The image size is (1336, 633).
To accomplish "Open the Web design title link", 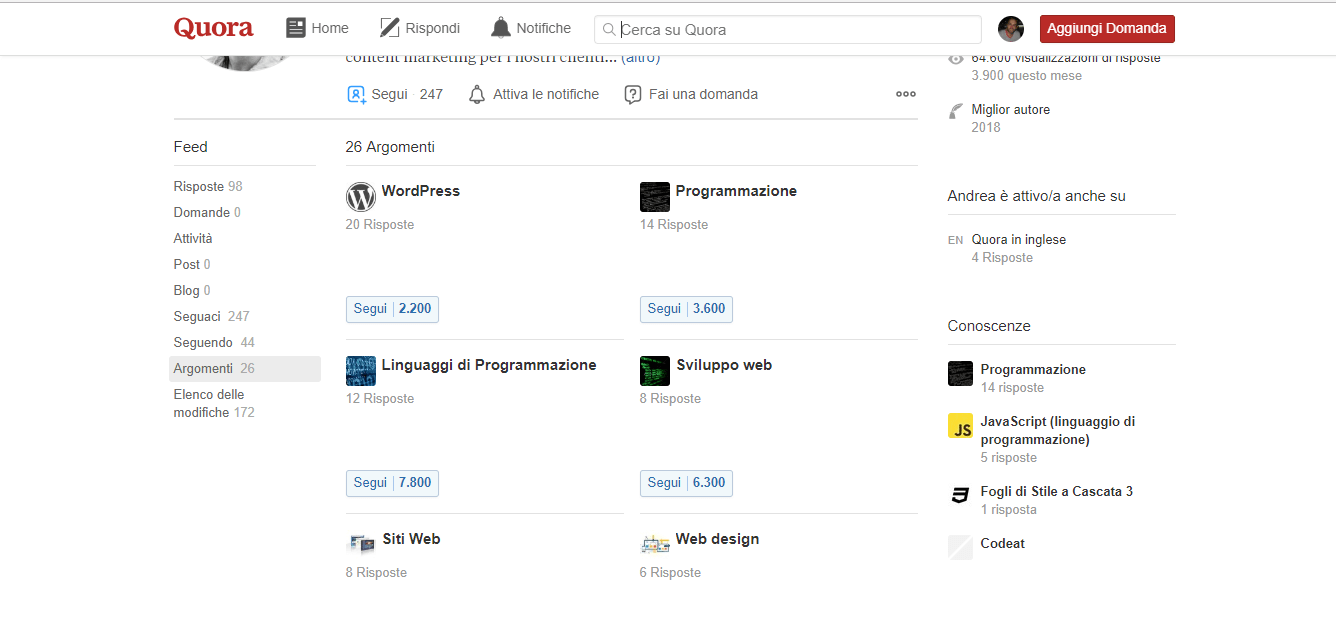I will click(x=717, y=539).
